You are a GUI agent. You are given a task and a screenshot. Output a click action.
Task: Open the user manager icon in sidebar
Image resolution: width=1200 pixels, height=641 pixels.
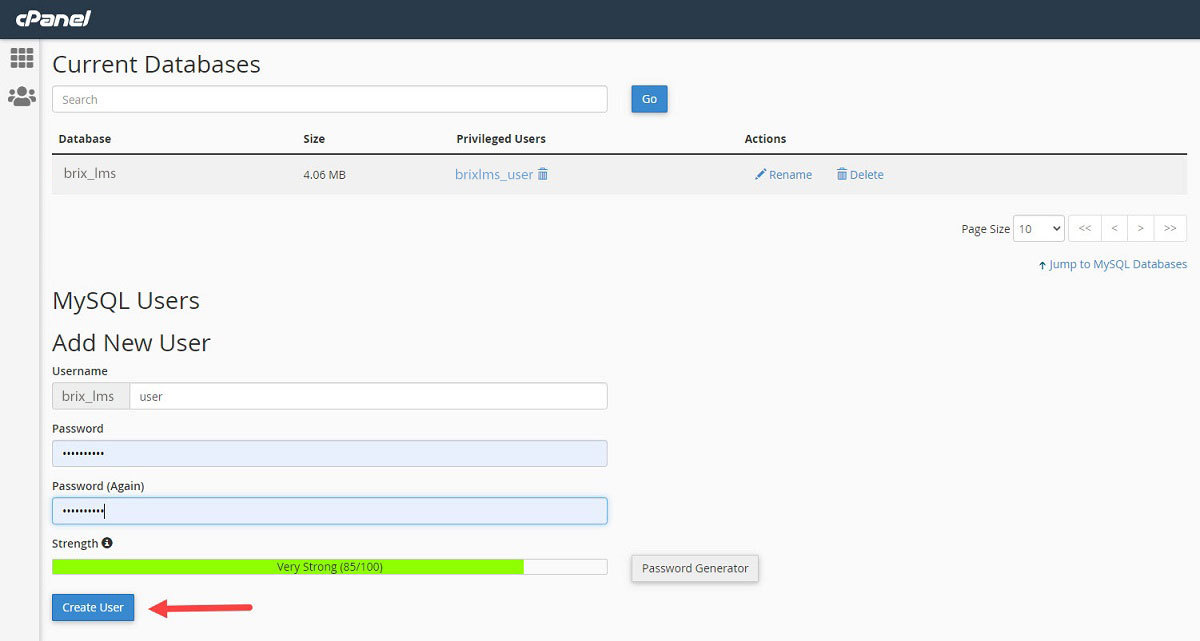click(x=21, y=97)
